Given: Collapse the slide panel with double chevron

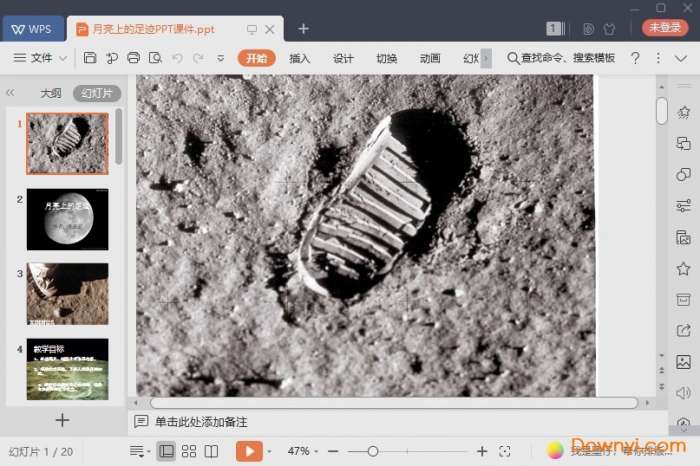Looking at the screenshot, I should 10,93.
